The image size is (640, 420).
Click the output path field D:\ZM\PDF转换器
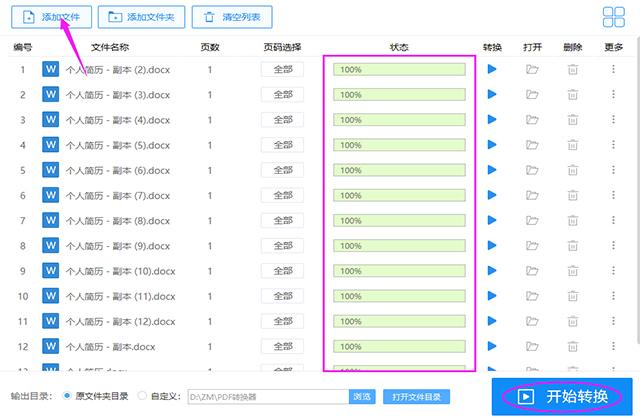tap(268, 397)
